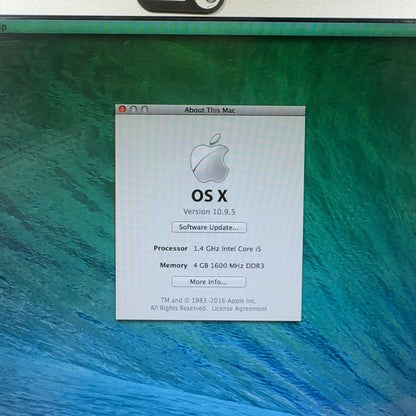Select the Processor label

pyautogui.click(x=171, y=248)
